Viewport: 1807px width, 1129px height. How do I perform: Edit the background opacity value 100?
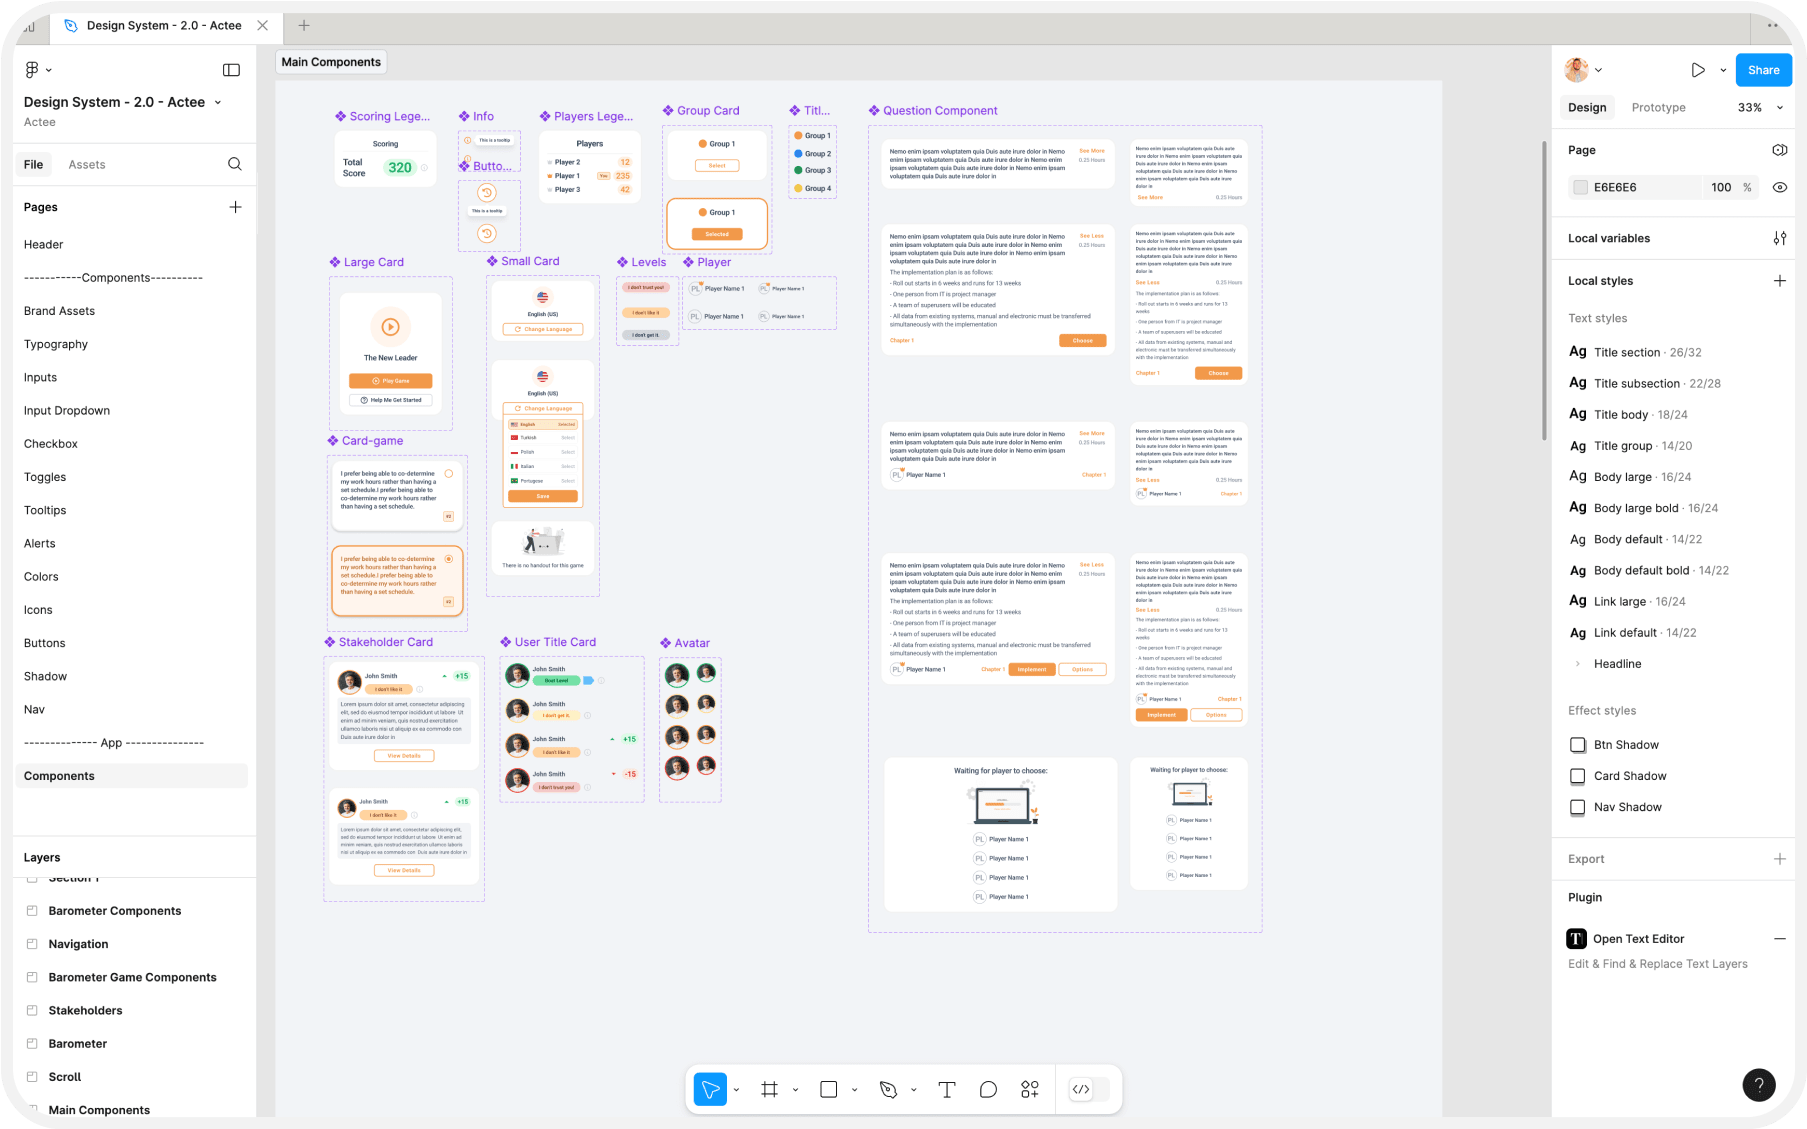pos(1721,187)
